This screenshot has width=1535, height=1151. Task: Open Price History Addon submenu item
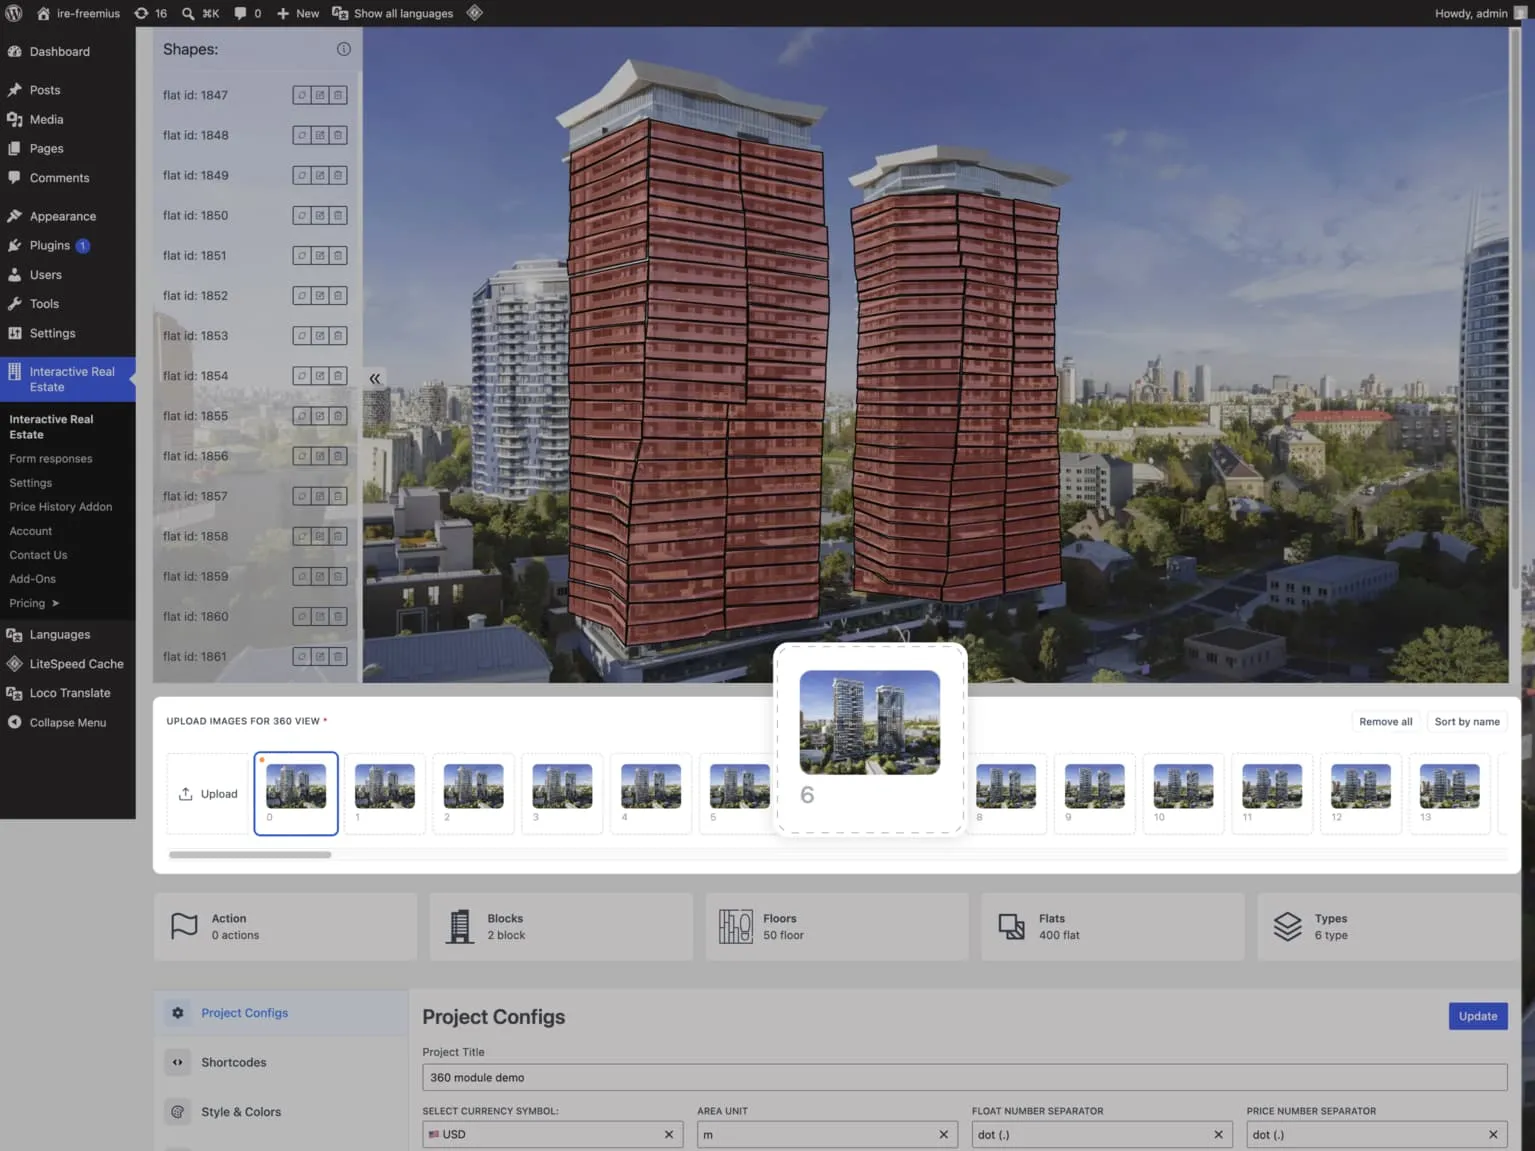pyautogui.click(x=61, y=507)
